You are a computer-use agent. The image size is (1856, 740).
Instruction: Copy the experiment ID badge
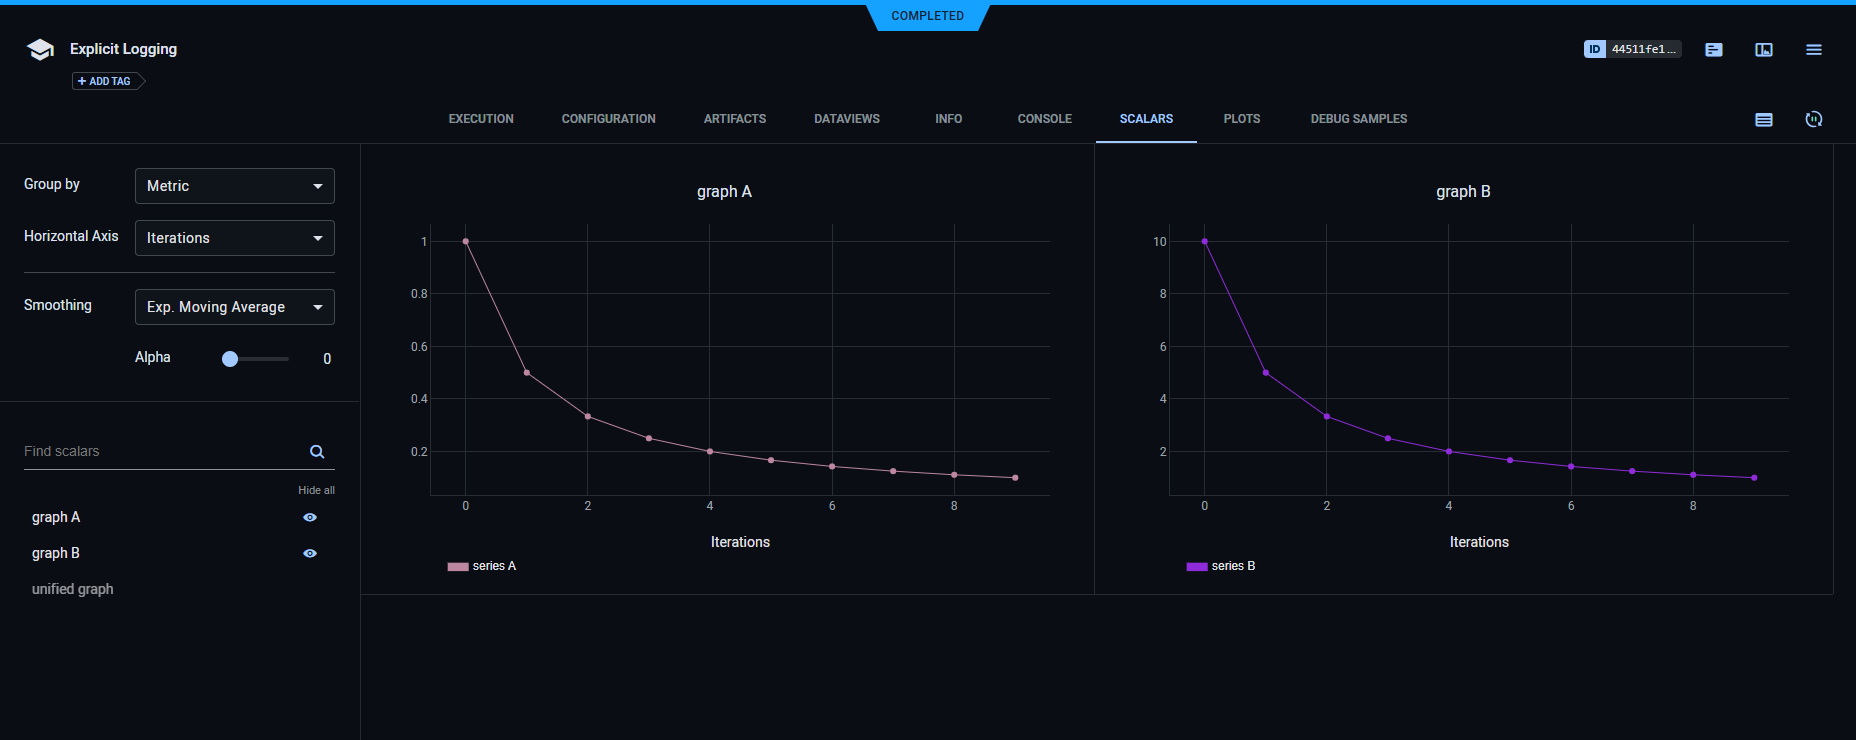[1632, 49]
